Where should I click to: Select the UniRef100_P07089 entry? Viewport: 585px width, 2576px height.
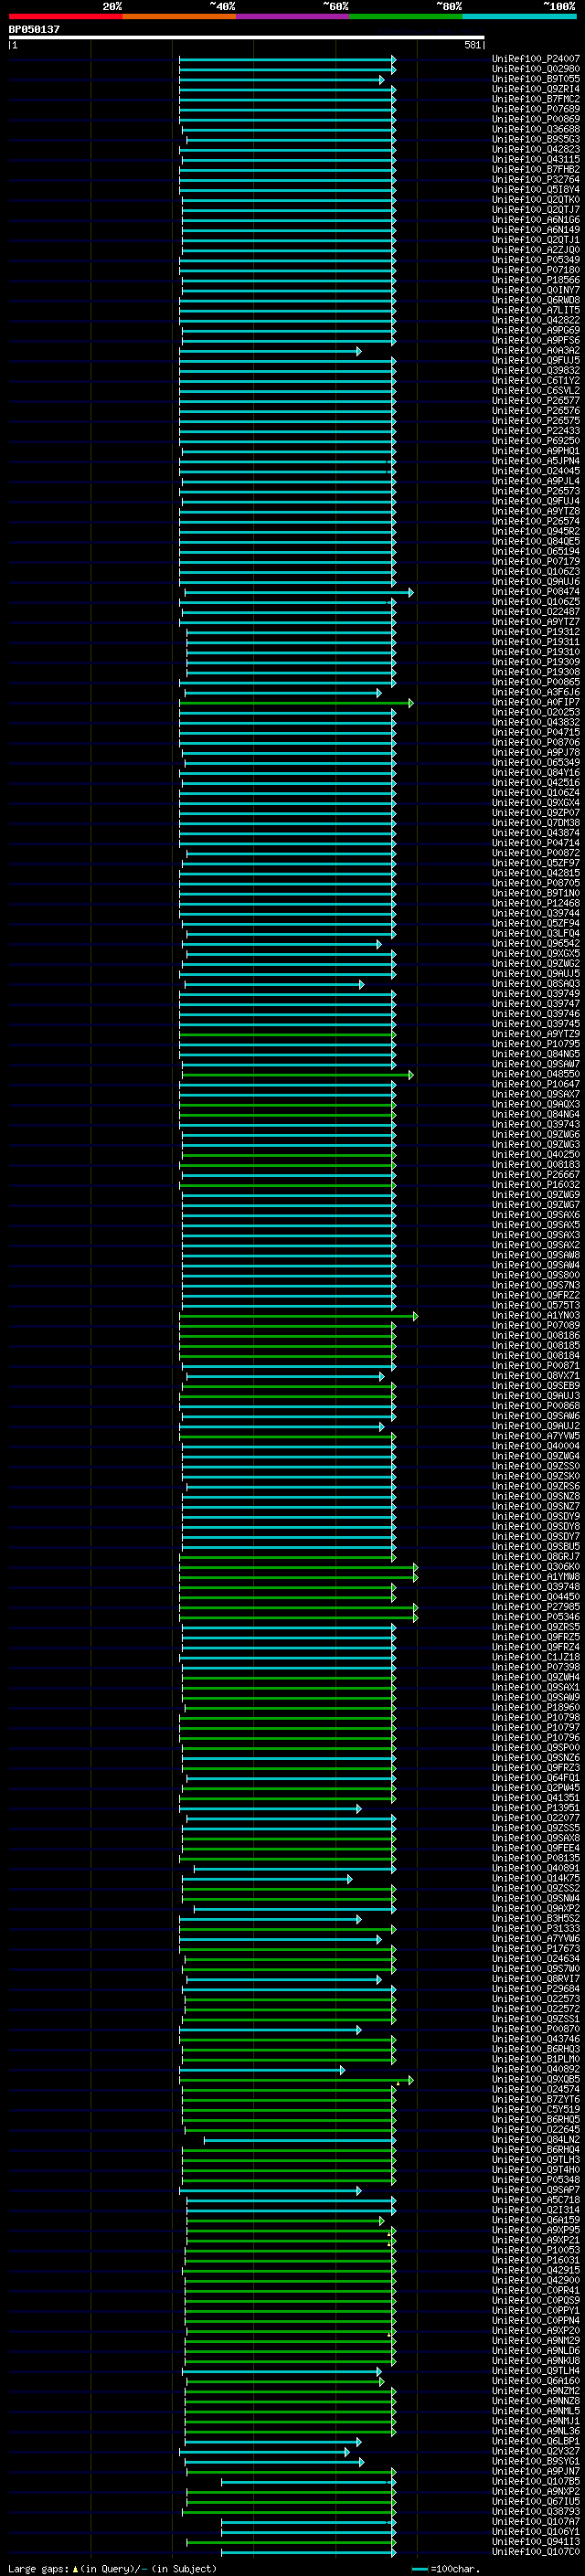coord(536,1326)
